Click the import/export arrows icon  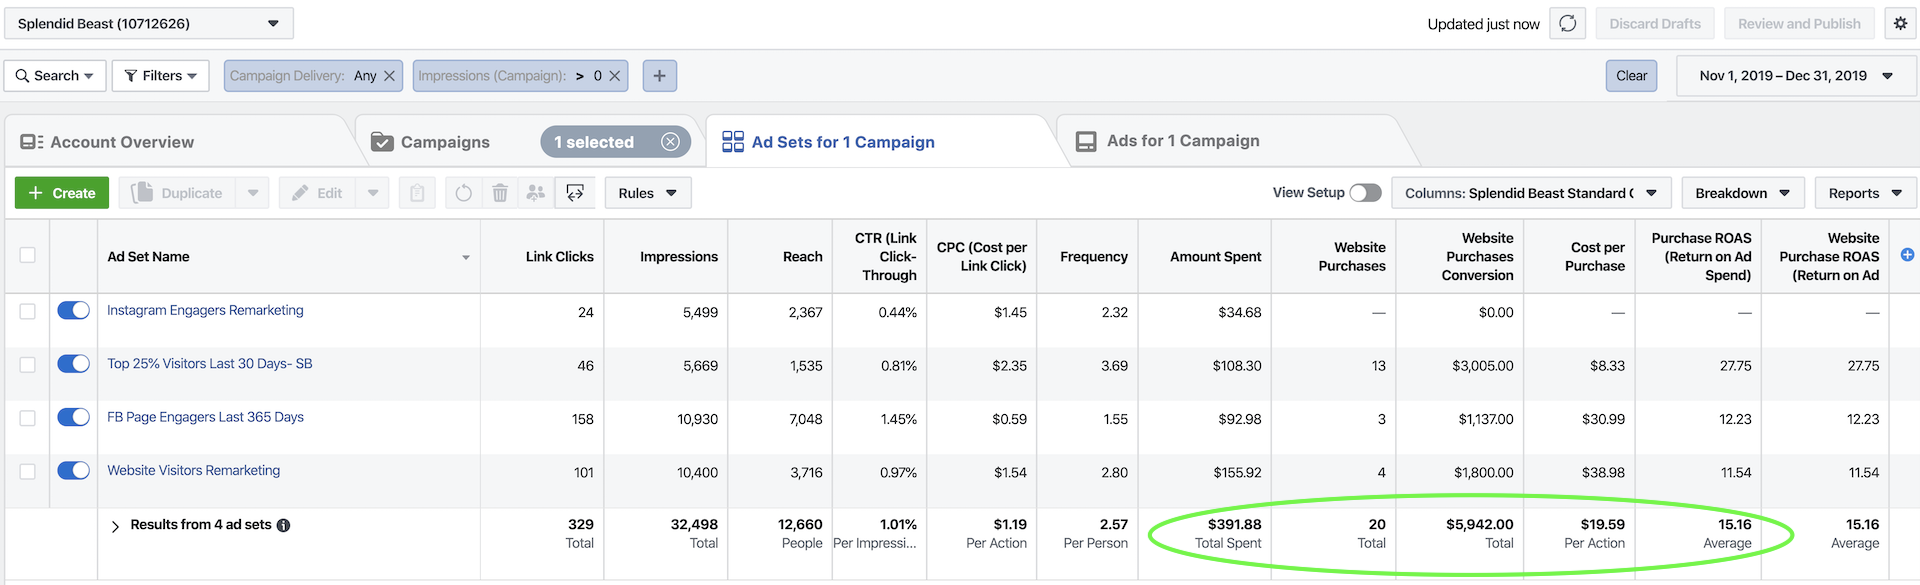coord(575,193)
